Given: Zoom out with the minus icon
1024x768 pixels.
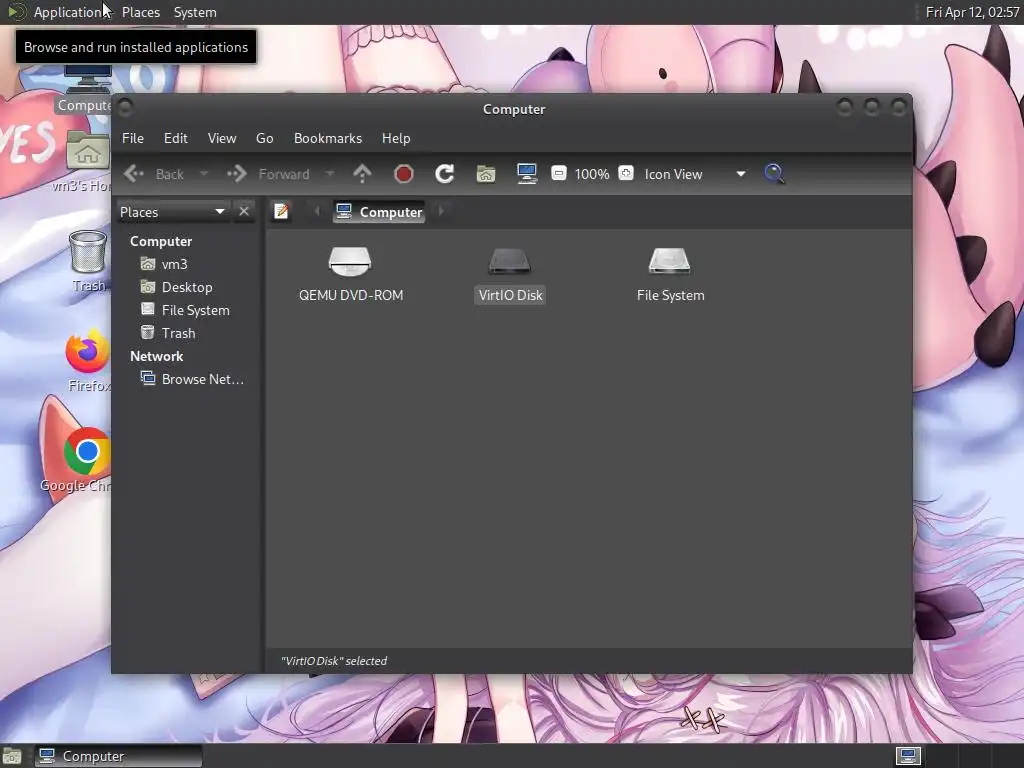Looking at the screenshot, I should coord(558,173).
